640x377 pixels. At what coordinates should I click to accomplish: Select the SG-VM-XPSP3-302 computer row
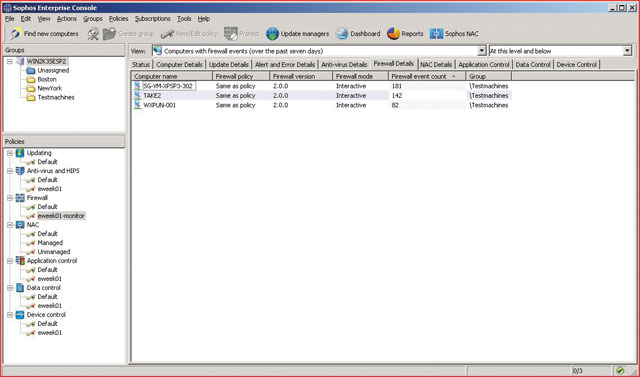(x=322, y=86)
